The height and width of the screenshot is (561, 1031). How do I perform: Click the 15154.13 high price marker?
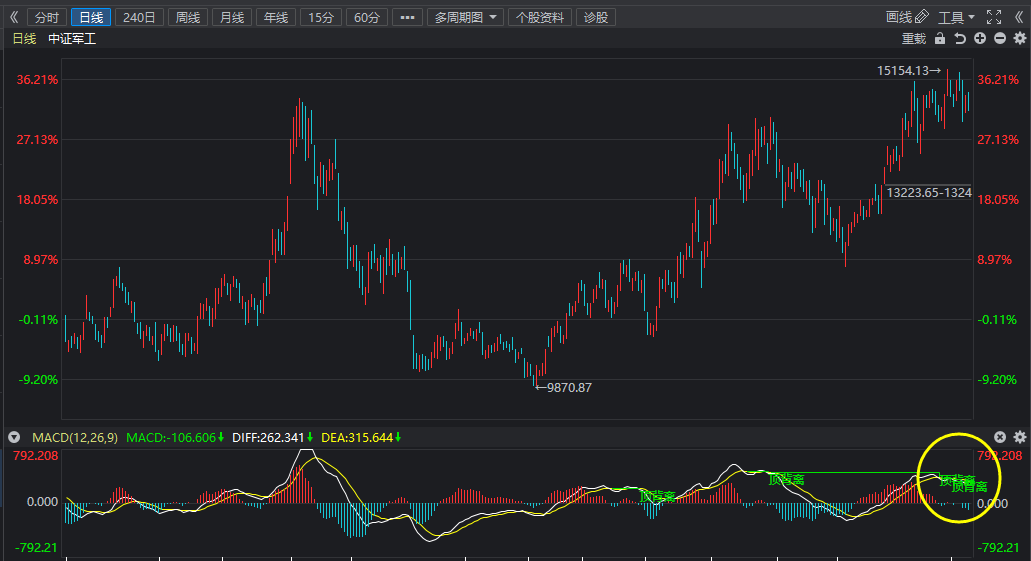pos(909,70)
